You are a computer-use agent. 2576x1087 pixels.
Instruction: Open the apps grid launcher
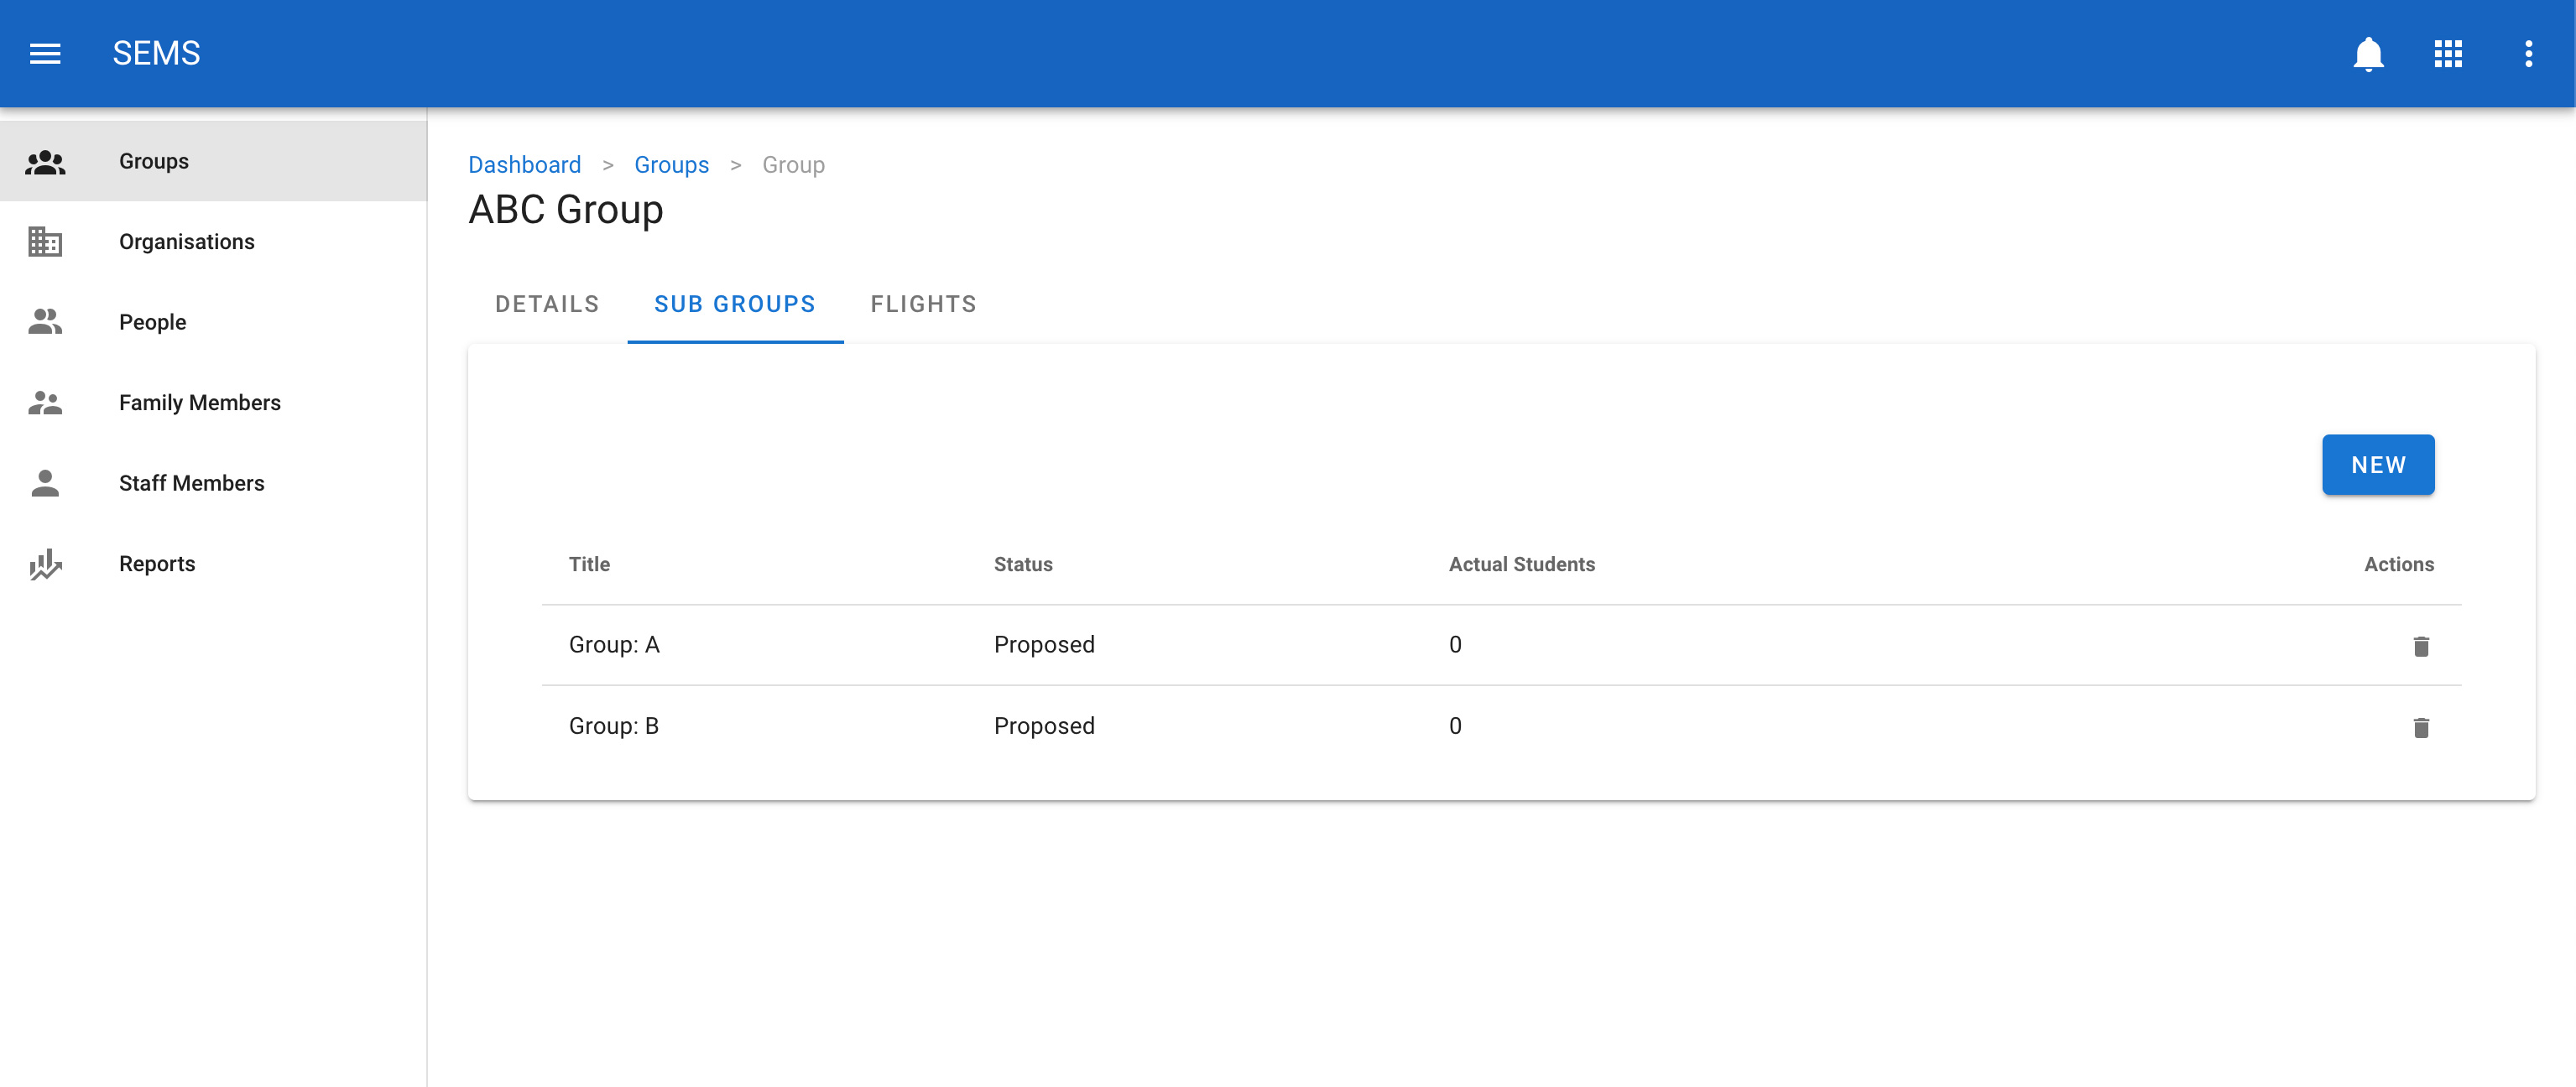tap(2447, 53)
